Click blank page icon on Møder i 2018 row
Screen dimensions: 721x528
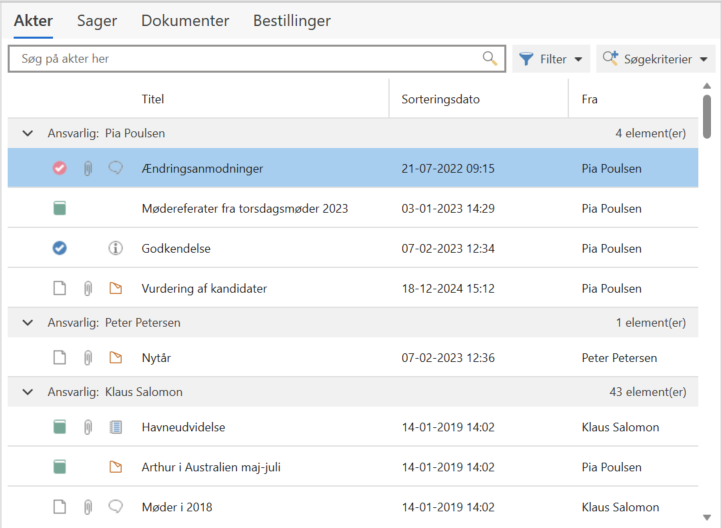click(60, 507)
